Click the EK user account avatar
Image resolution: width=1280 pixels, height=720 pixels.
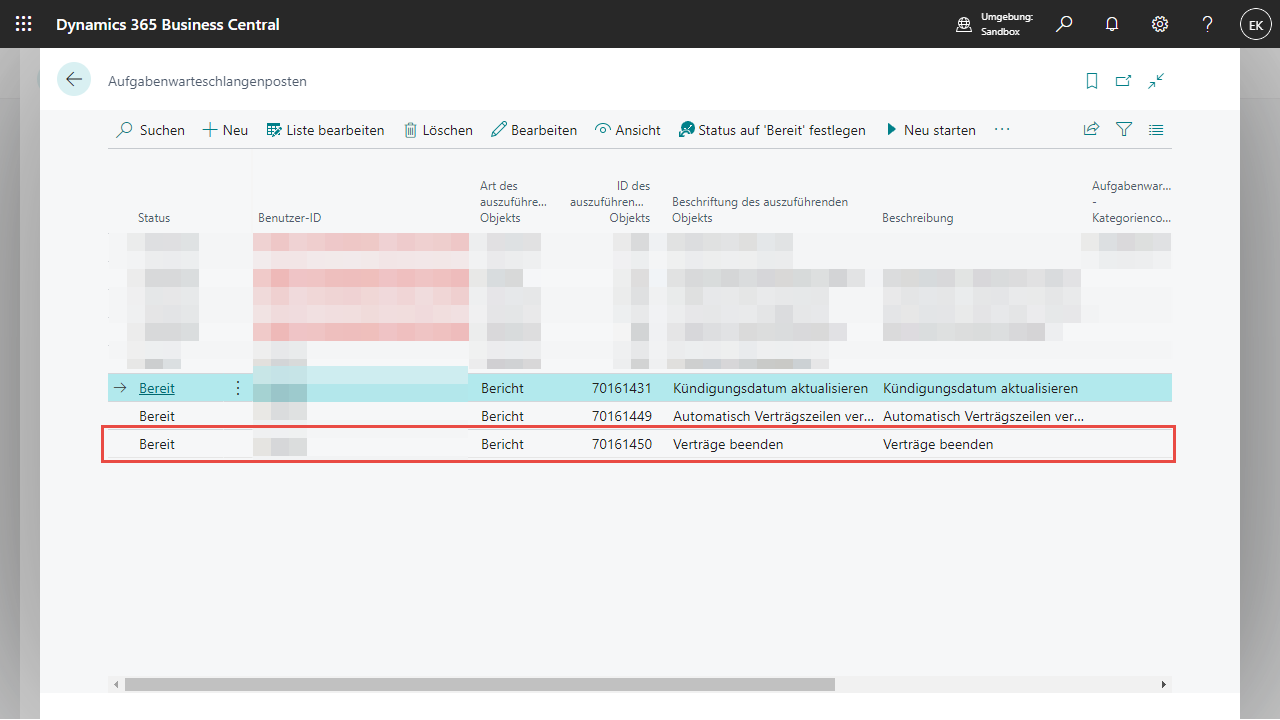click(1255, 24)
